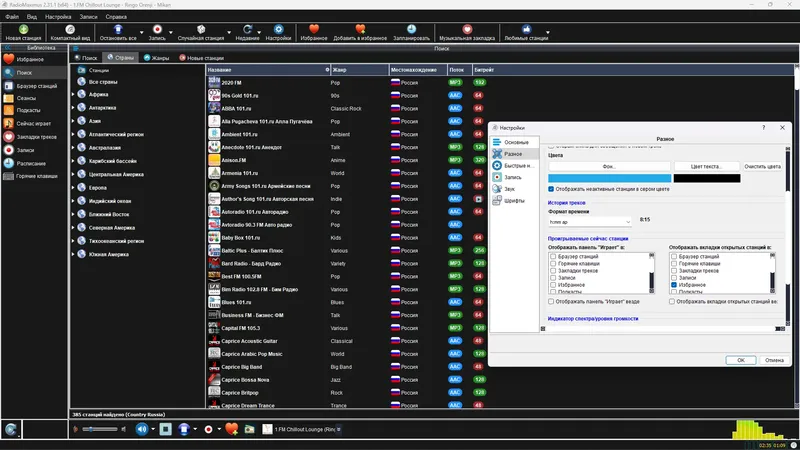Open Сейчас играет in the library sidebar
The width and height of the screenshot is (800, 450).
point(34,123)
